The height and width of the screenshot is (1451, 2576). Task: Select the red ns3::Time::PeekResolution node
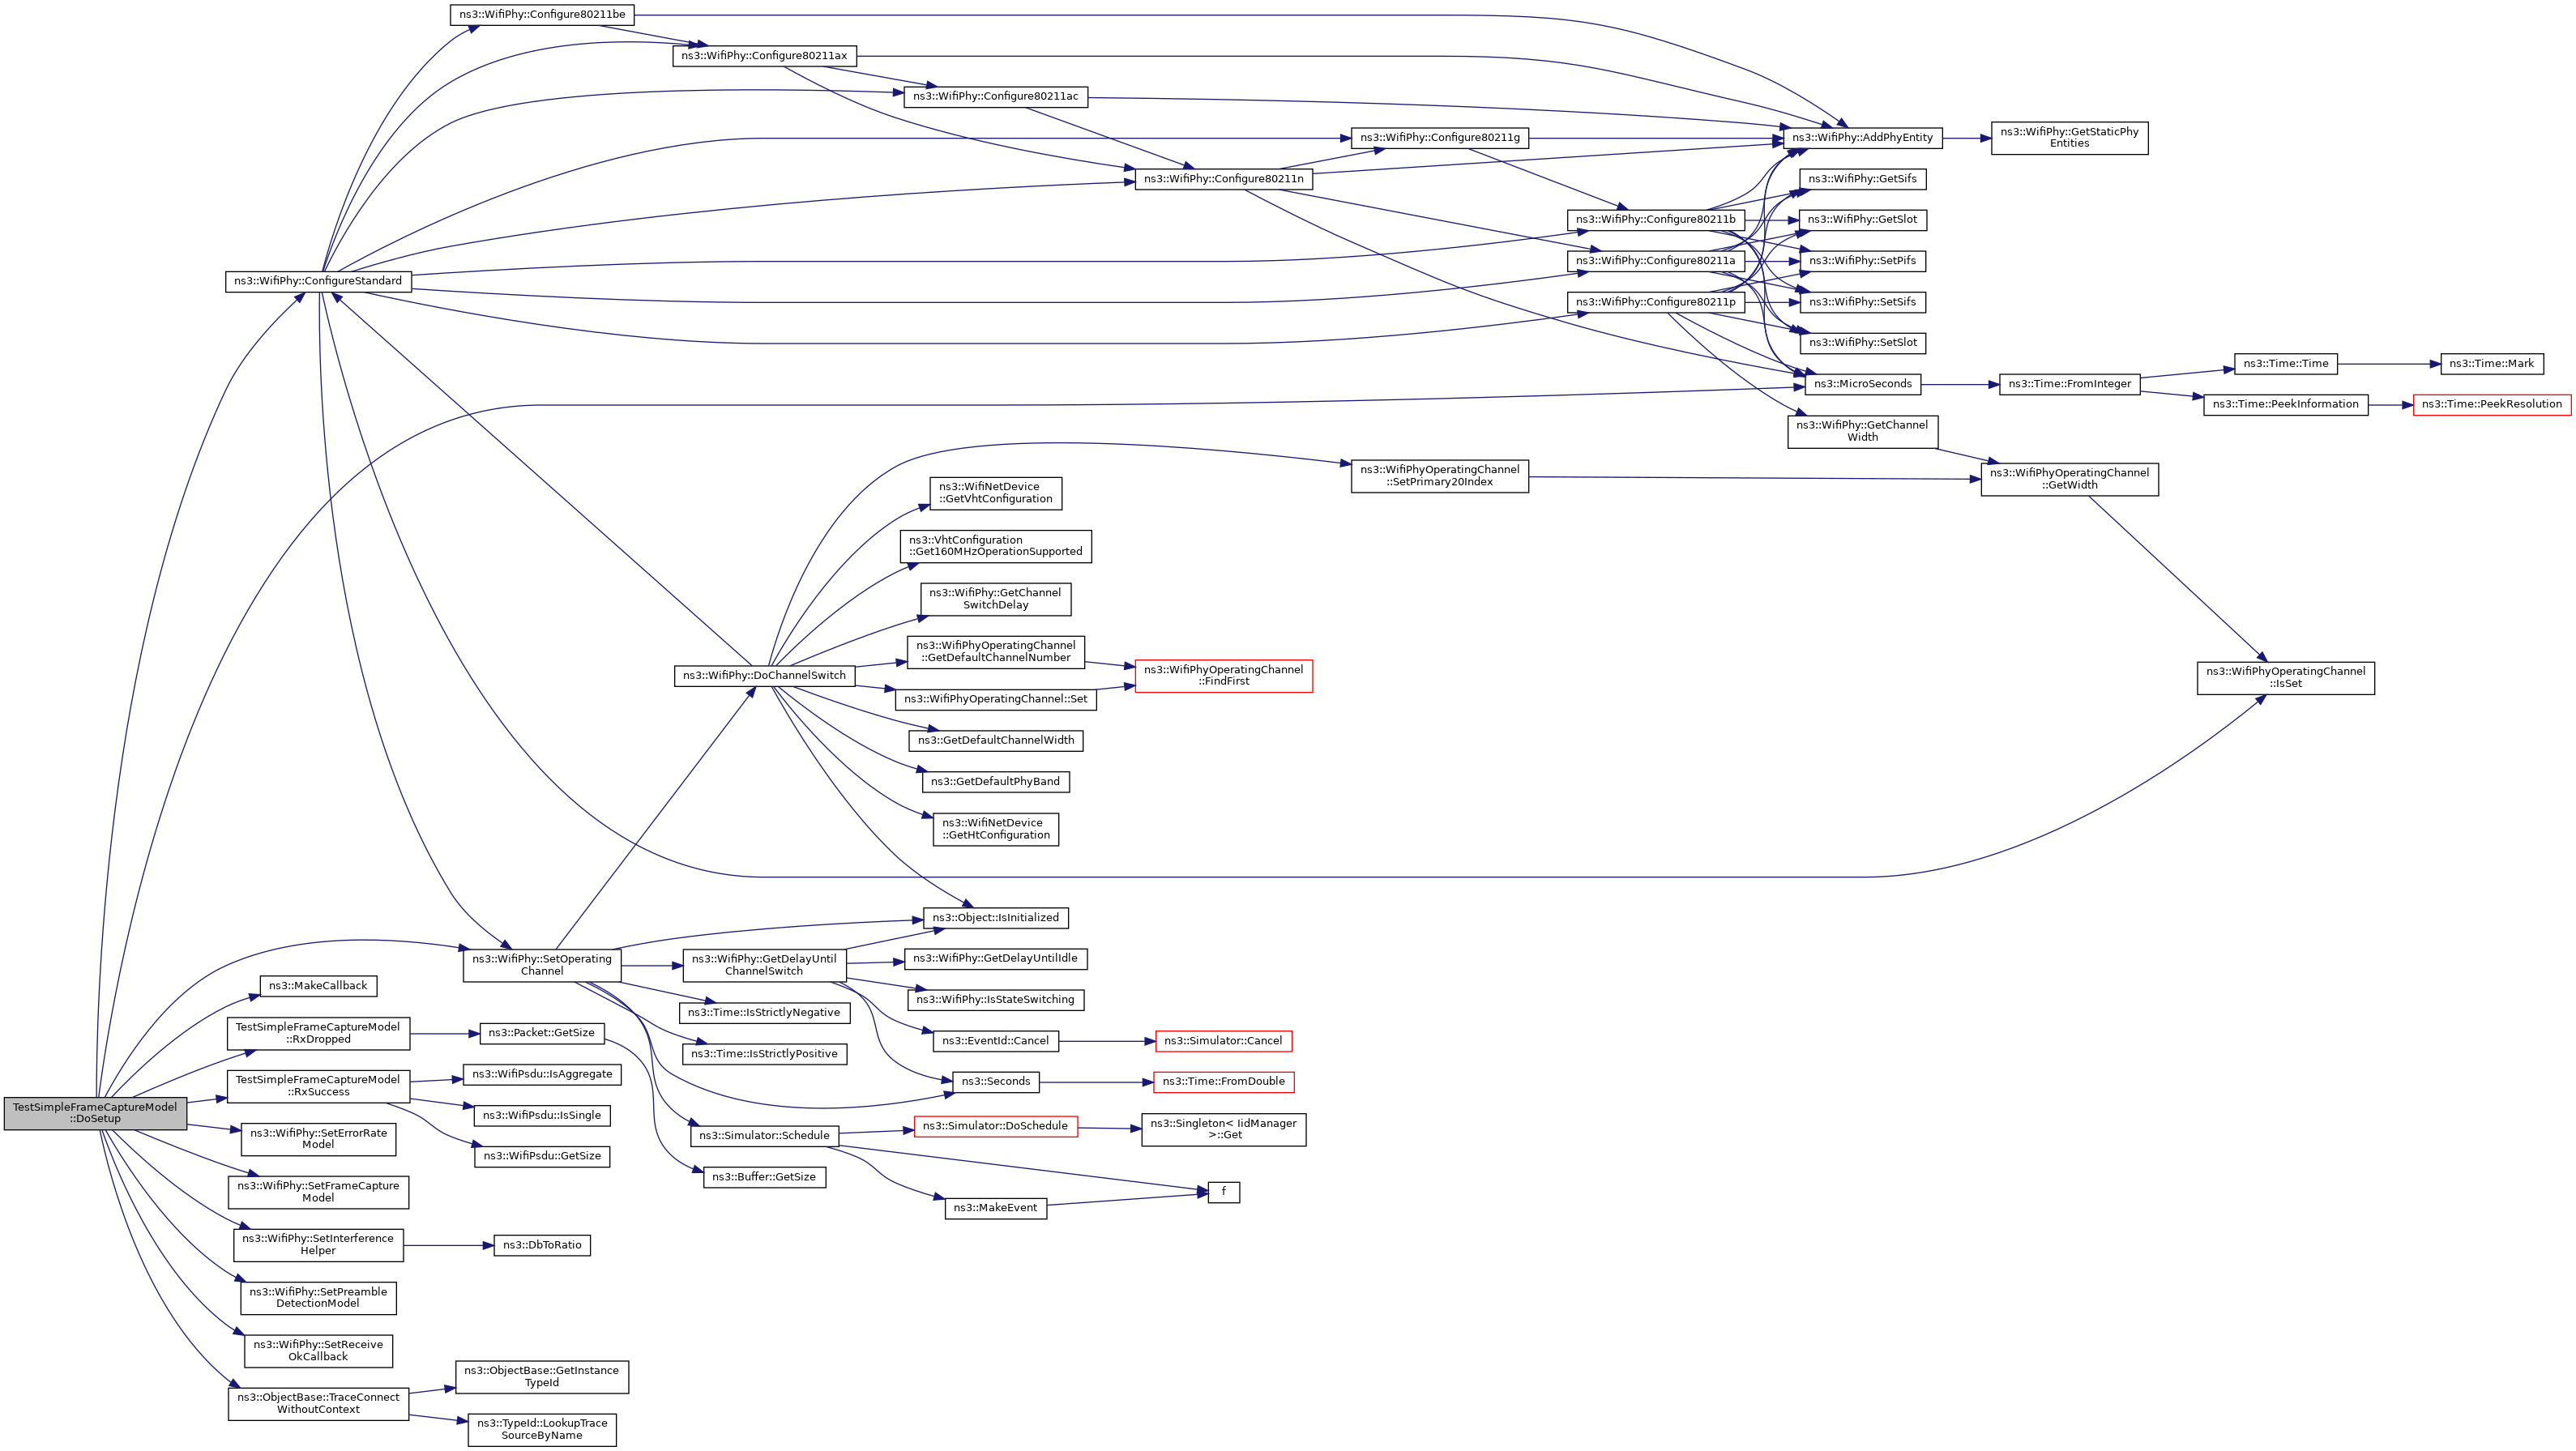click(x=2491, y=404)
